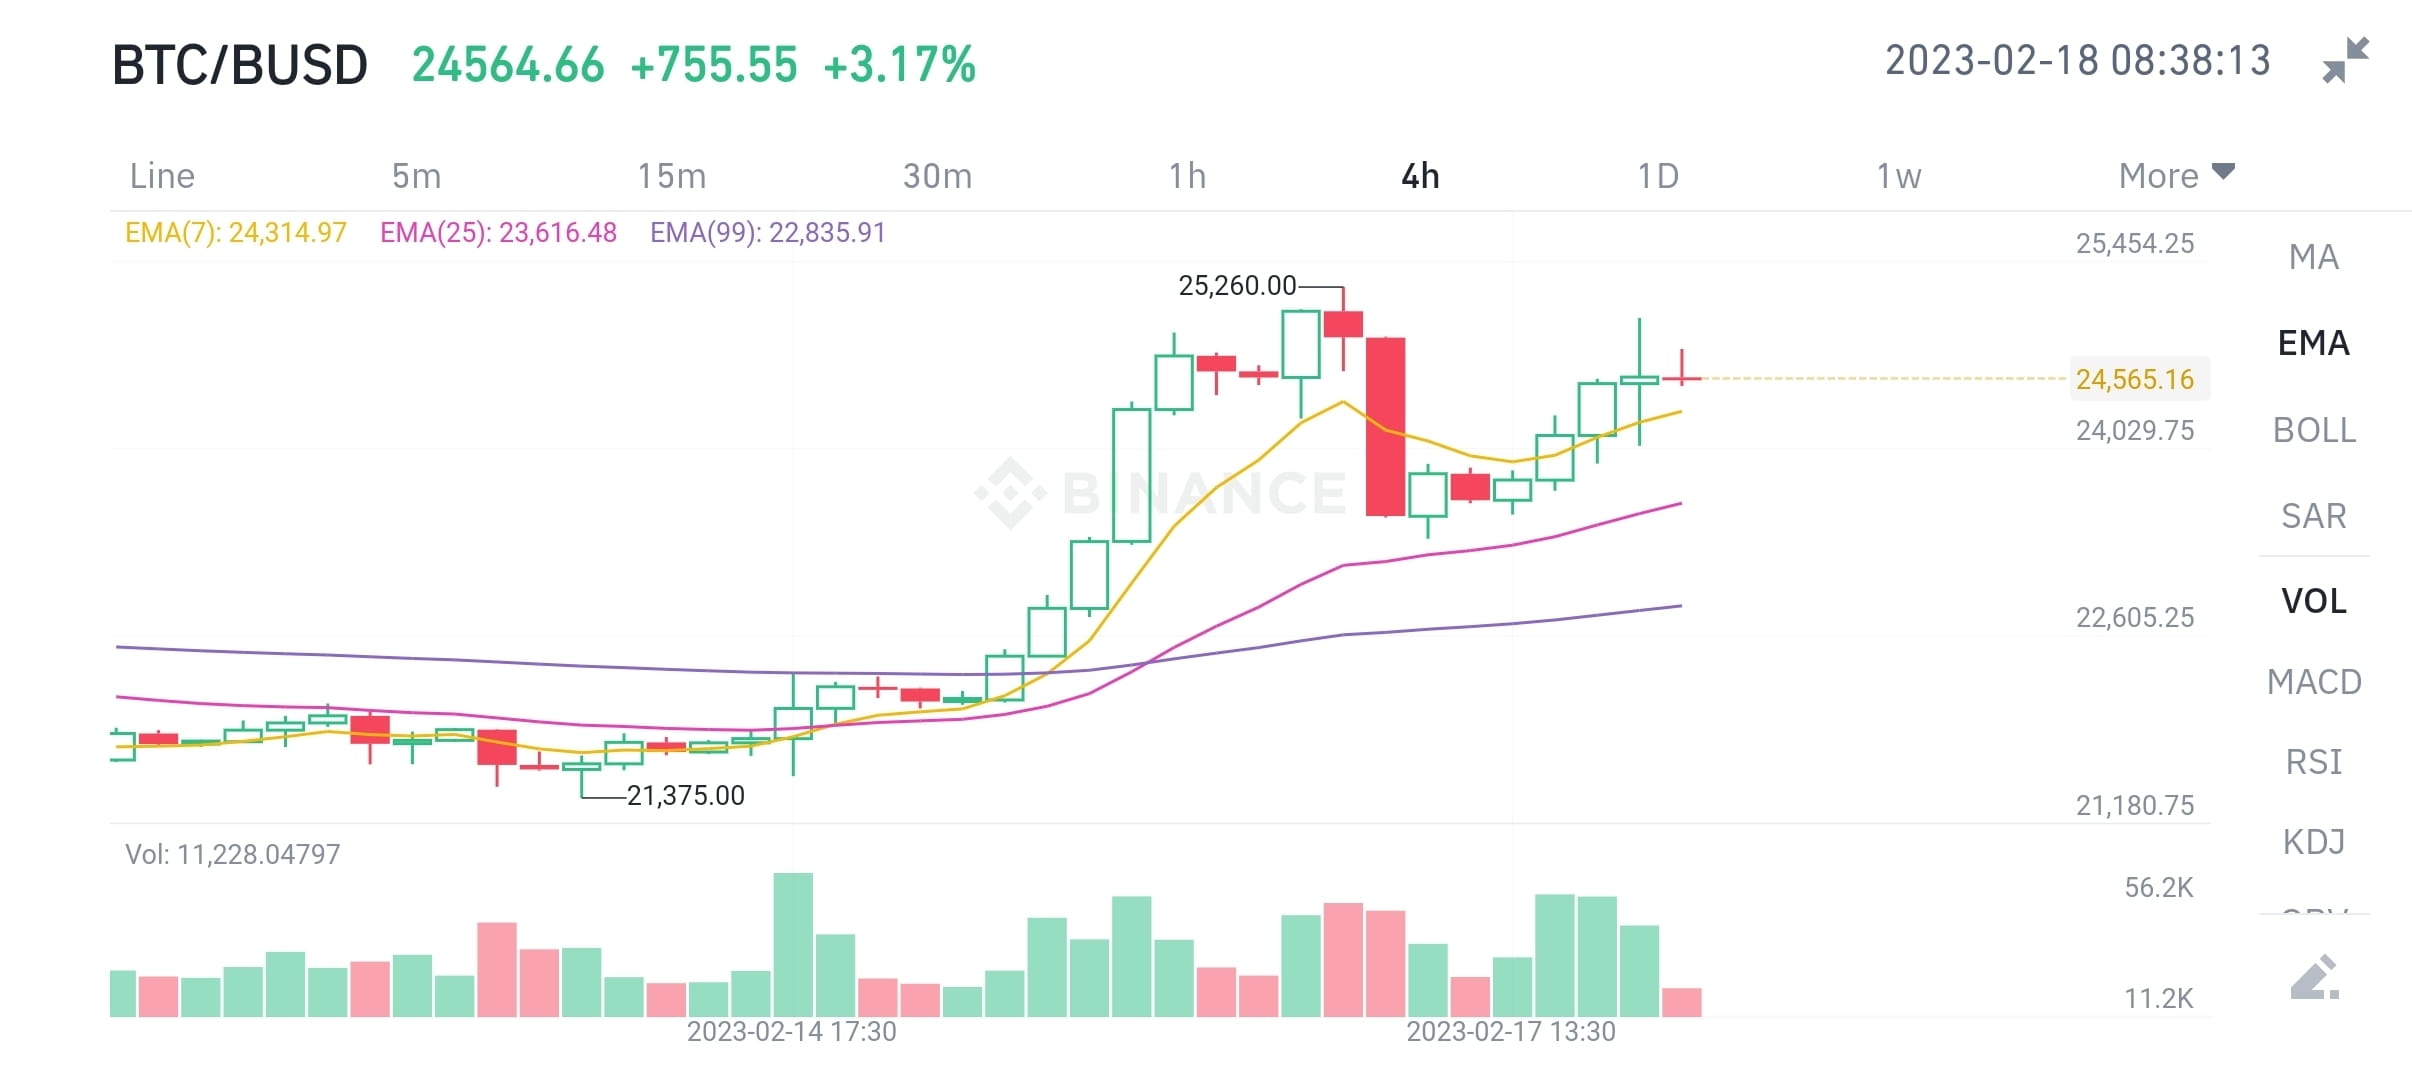Open the MACD indicator panel
The height and width of the screenshot is (1080, 2412).
[x=2315, y=681]
